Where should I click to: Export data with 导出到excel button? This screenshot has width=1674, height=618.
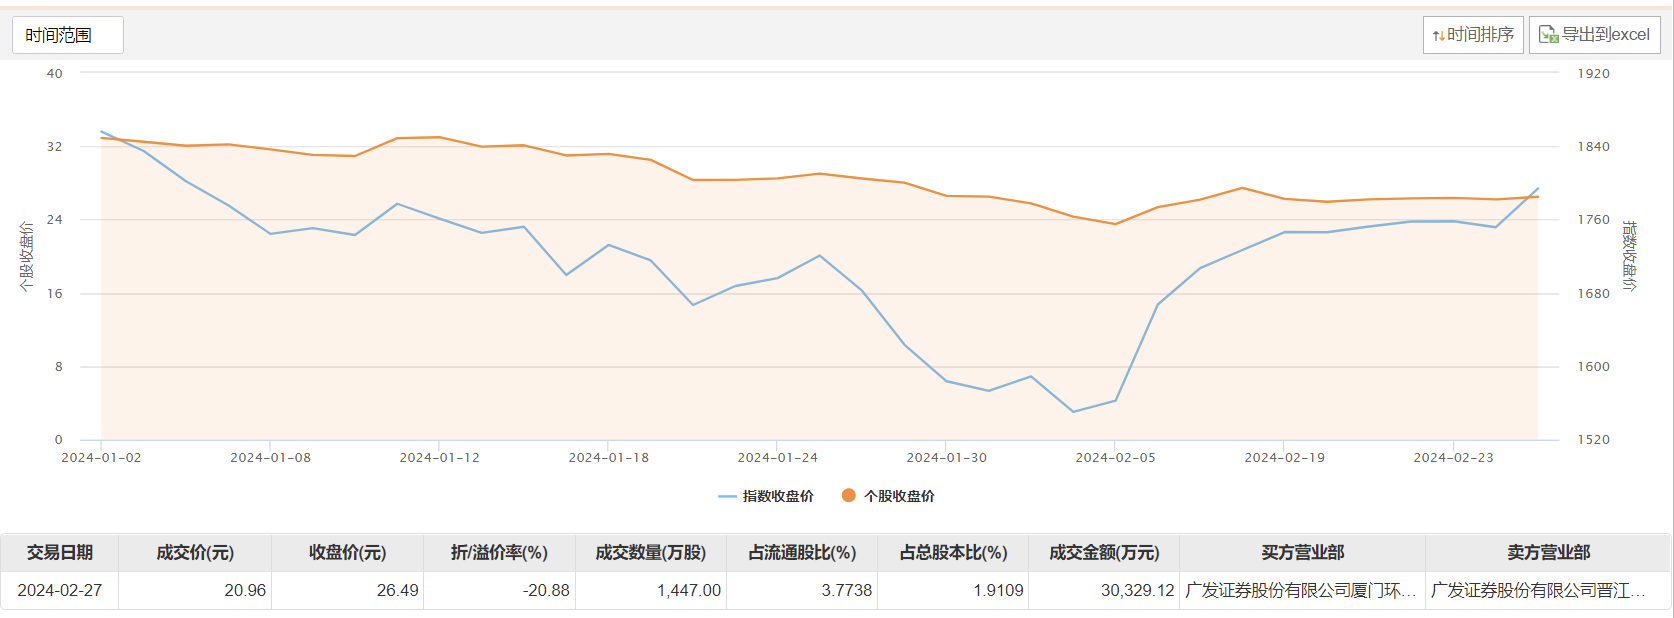[x=1594, y=35]
